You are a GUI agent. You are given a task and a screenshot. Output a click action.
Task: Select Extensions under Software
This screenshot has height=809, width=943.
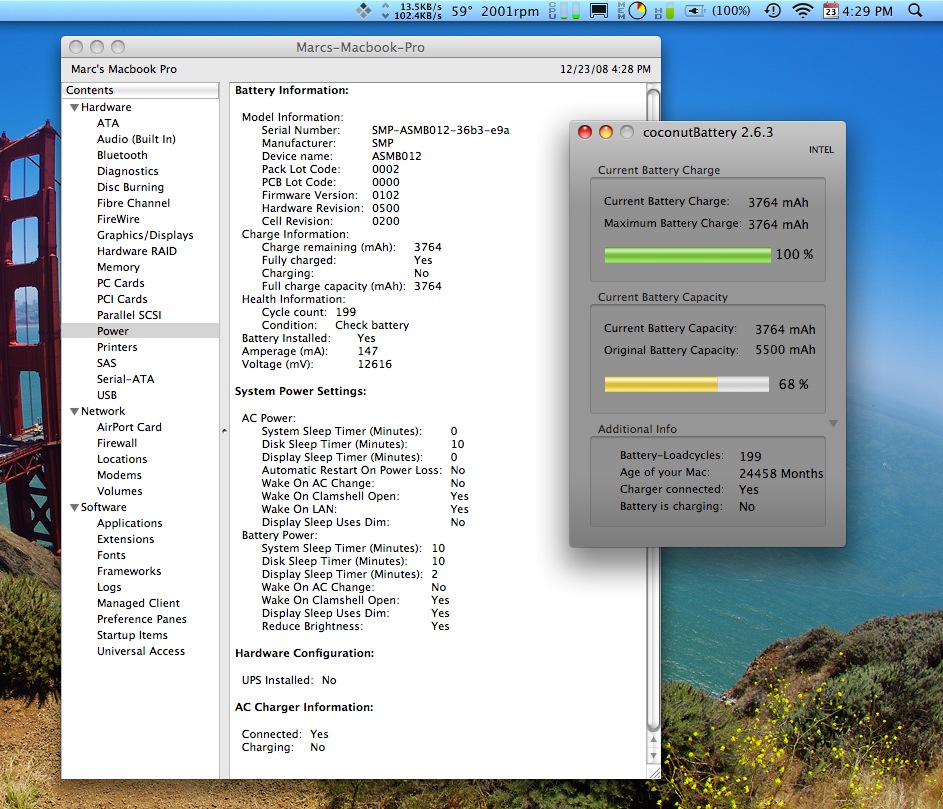click(x=126, y=539)
